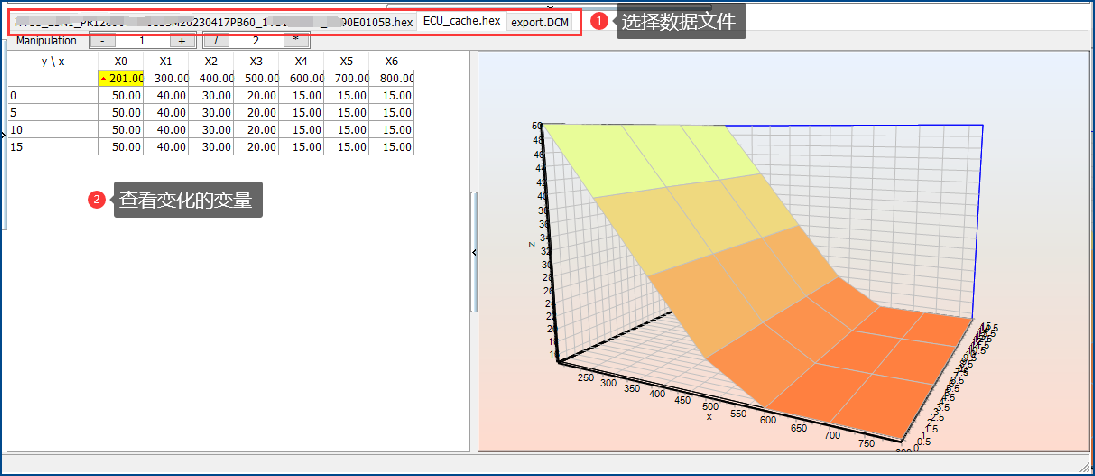Switch to the ECU_cache.hex tab
The width and height of the screenshot is (1095, 476).
click(x=461, y=21)
